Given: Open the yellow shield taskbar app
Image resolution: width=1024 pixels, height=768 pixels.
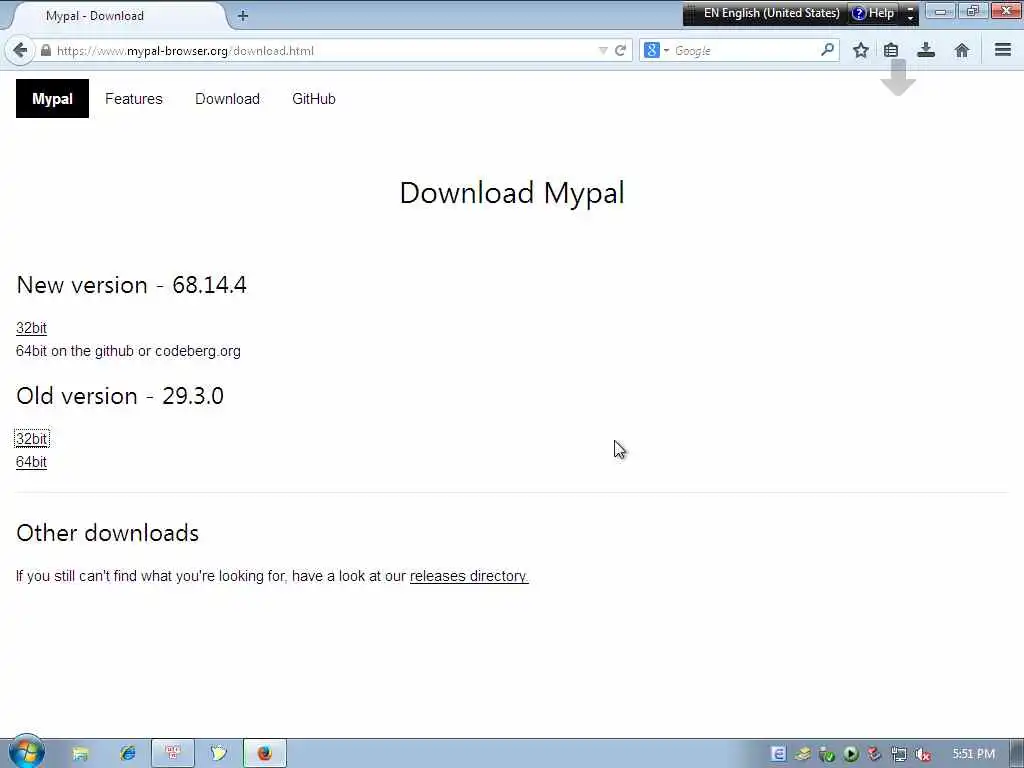Looking at the screenshot, I should [219, 754].
